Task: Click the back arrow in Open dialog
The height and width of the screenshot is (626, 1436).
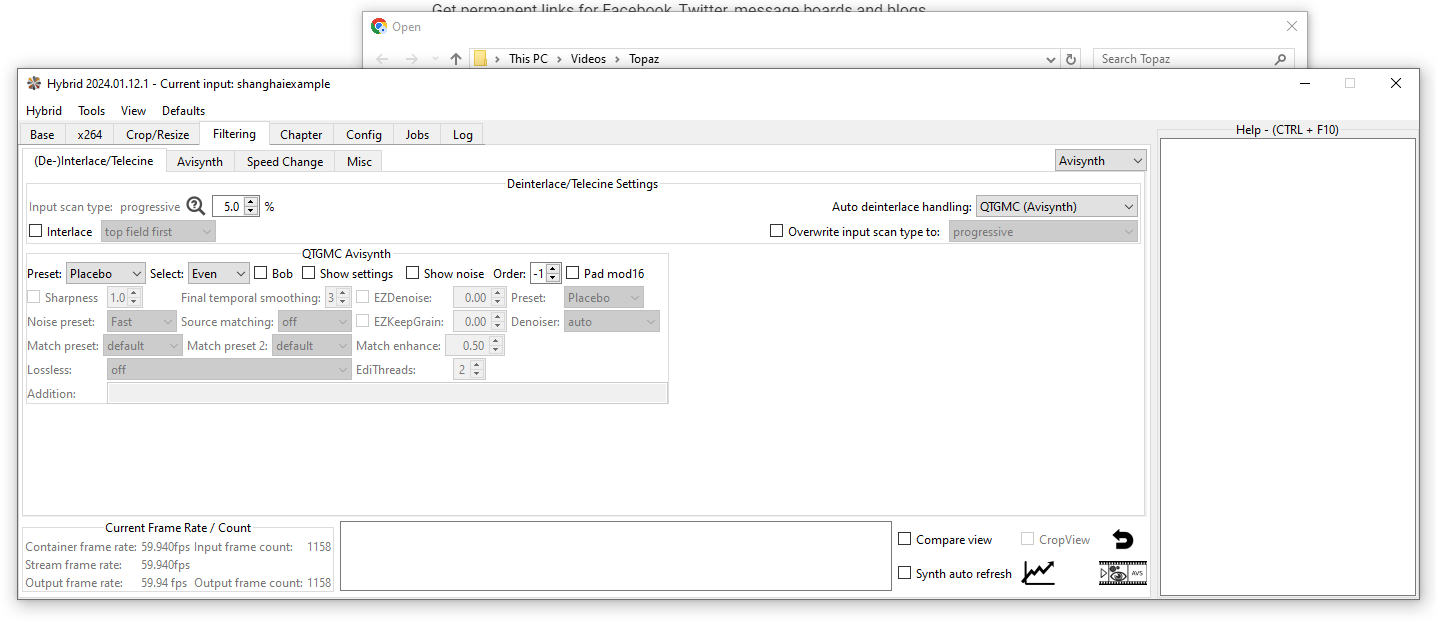Action: coord(382,59)
